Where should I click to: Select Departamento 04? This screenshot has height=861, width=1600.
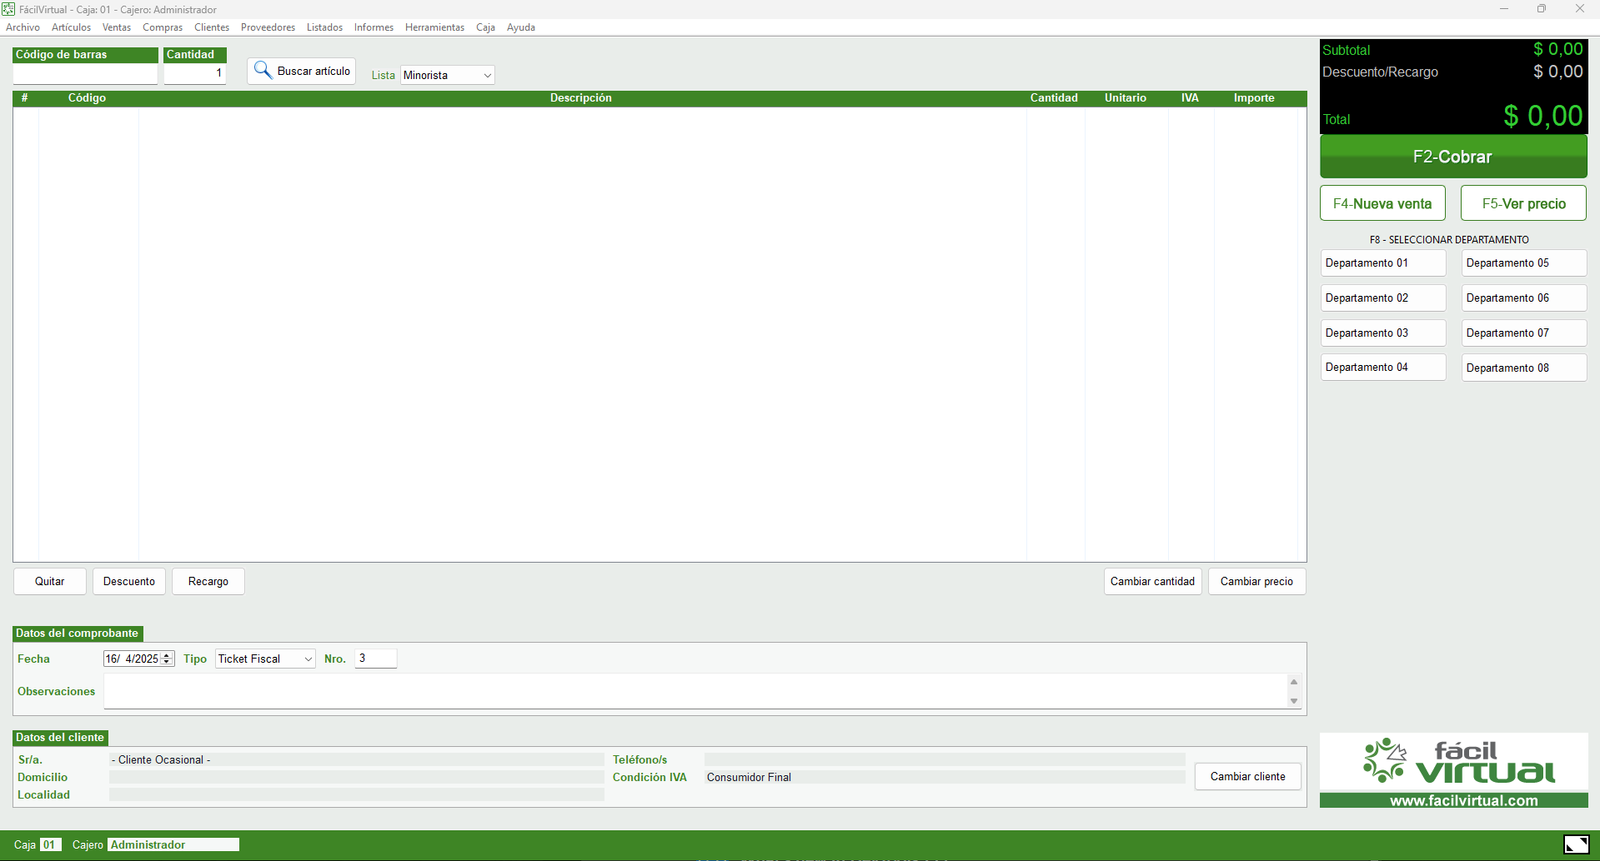[x=1383, y=367]
